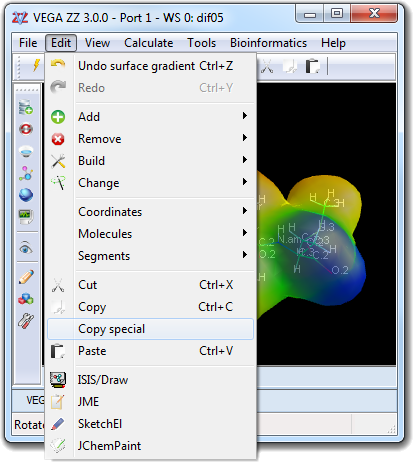413x462 pixels.
Task: Expand the Change submenu arrow
Action: click(245, 182)
